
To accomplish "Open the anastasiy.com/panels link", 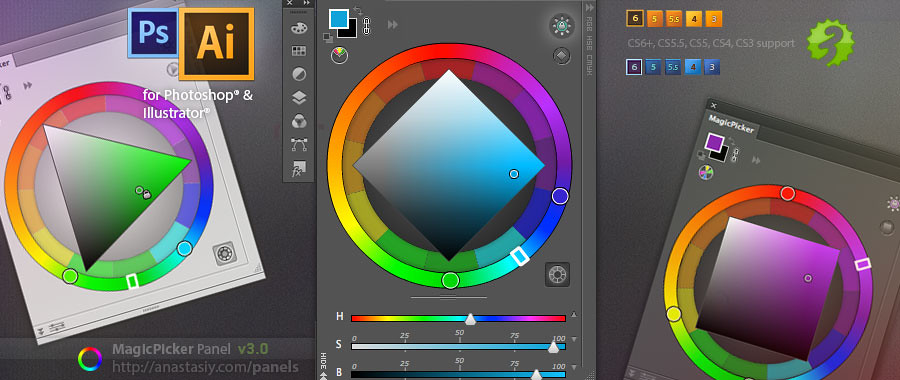I will (205, 366).
